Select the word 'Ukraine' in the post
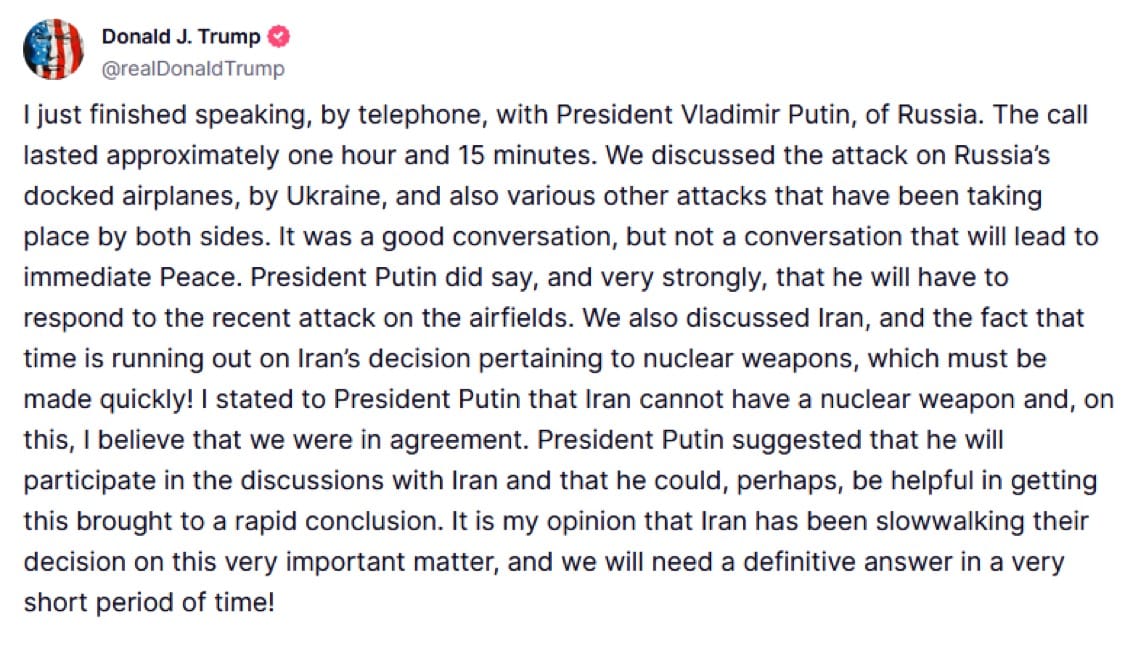Viewport: 1125px width, 649px height. 334,196
